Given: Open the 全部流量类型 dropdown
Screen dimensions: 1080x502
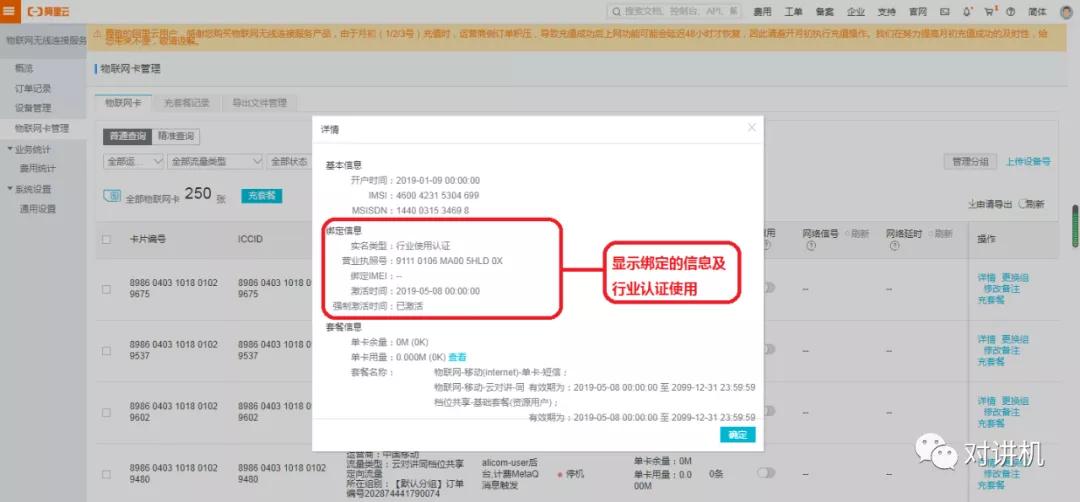Looking at the screenshot, I should (x=216, y=162).
